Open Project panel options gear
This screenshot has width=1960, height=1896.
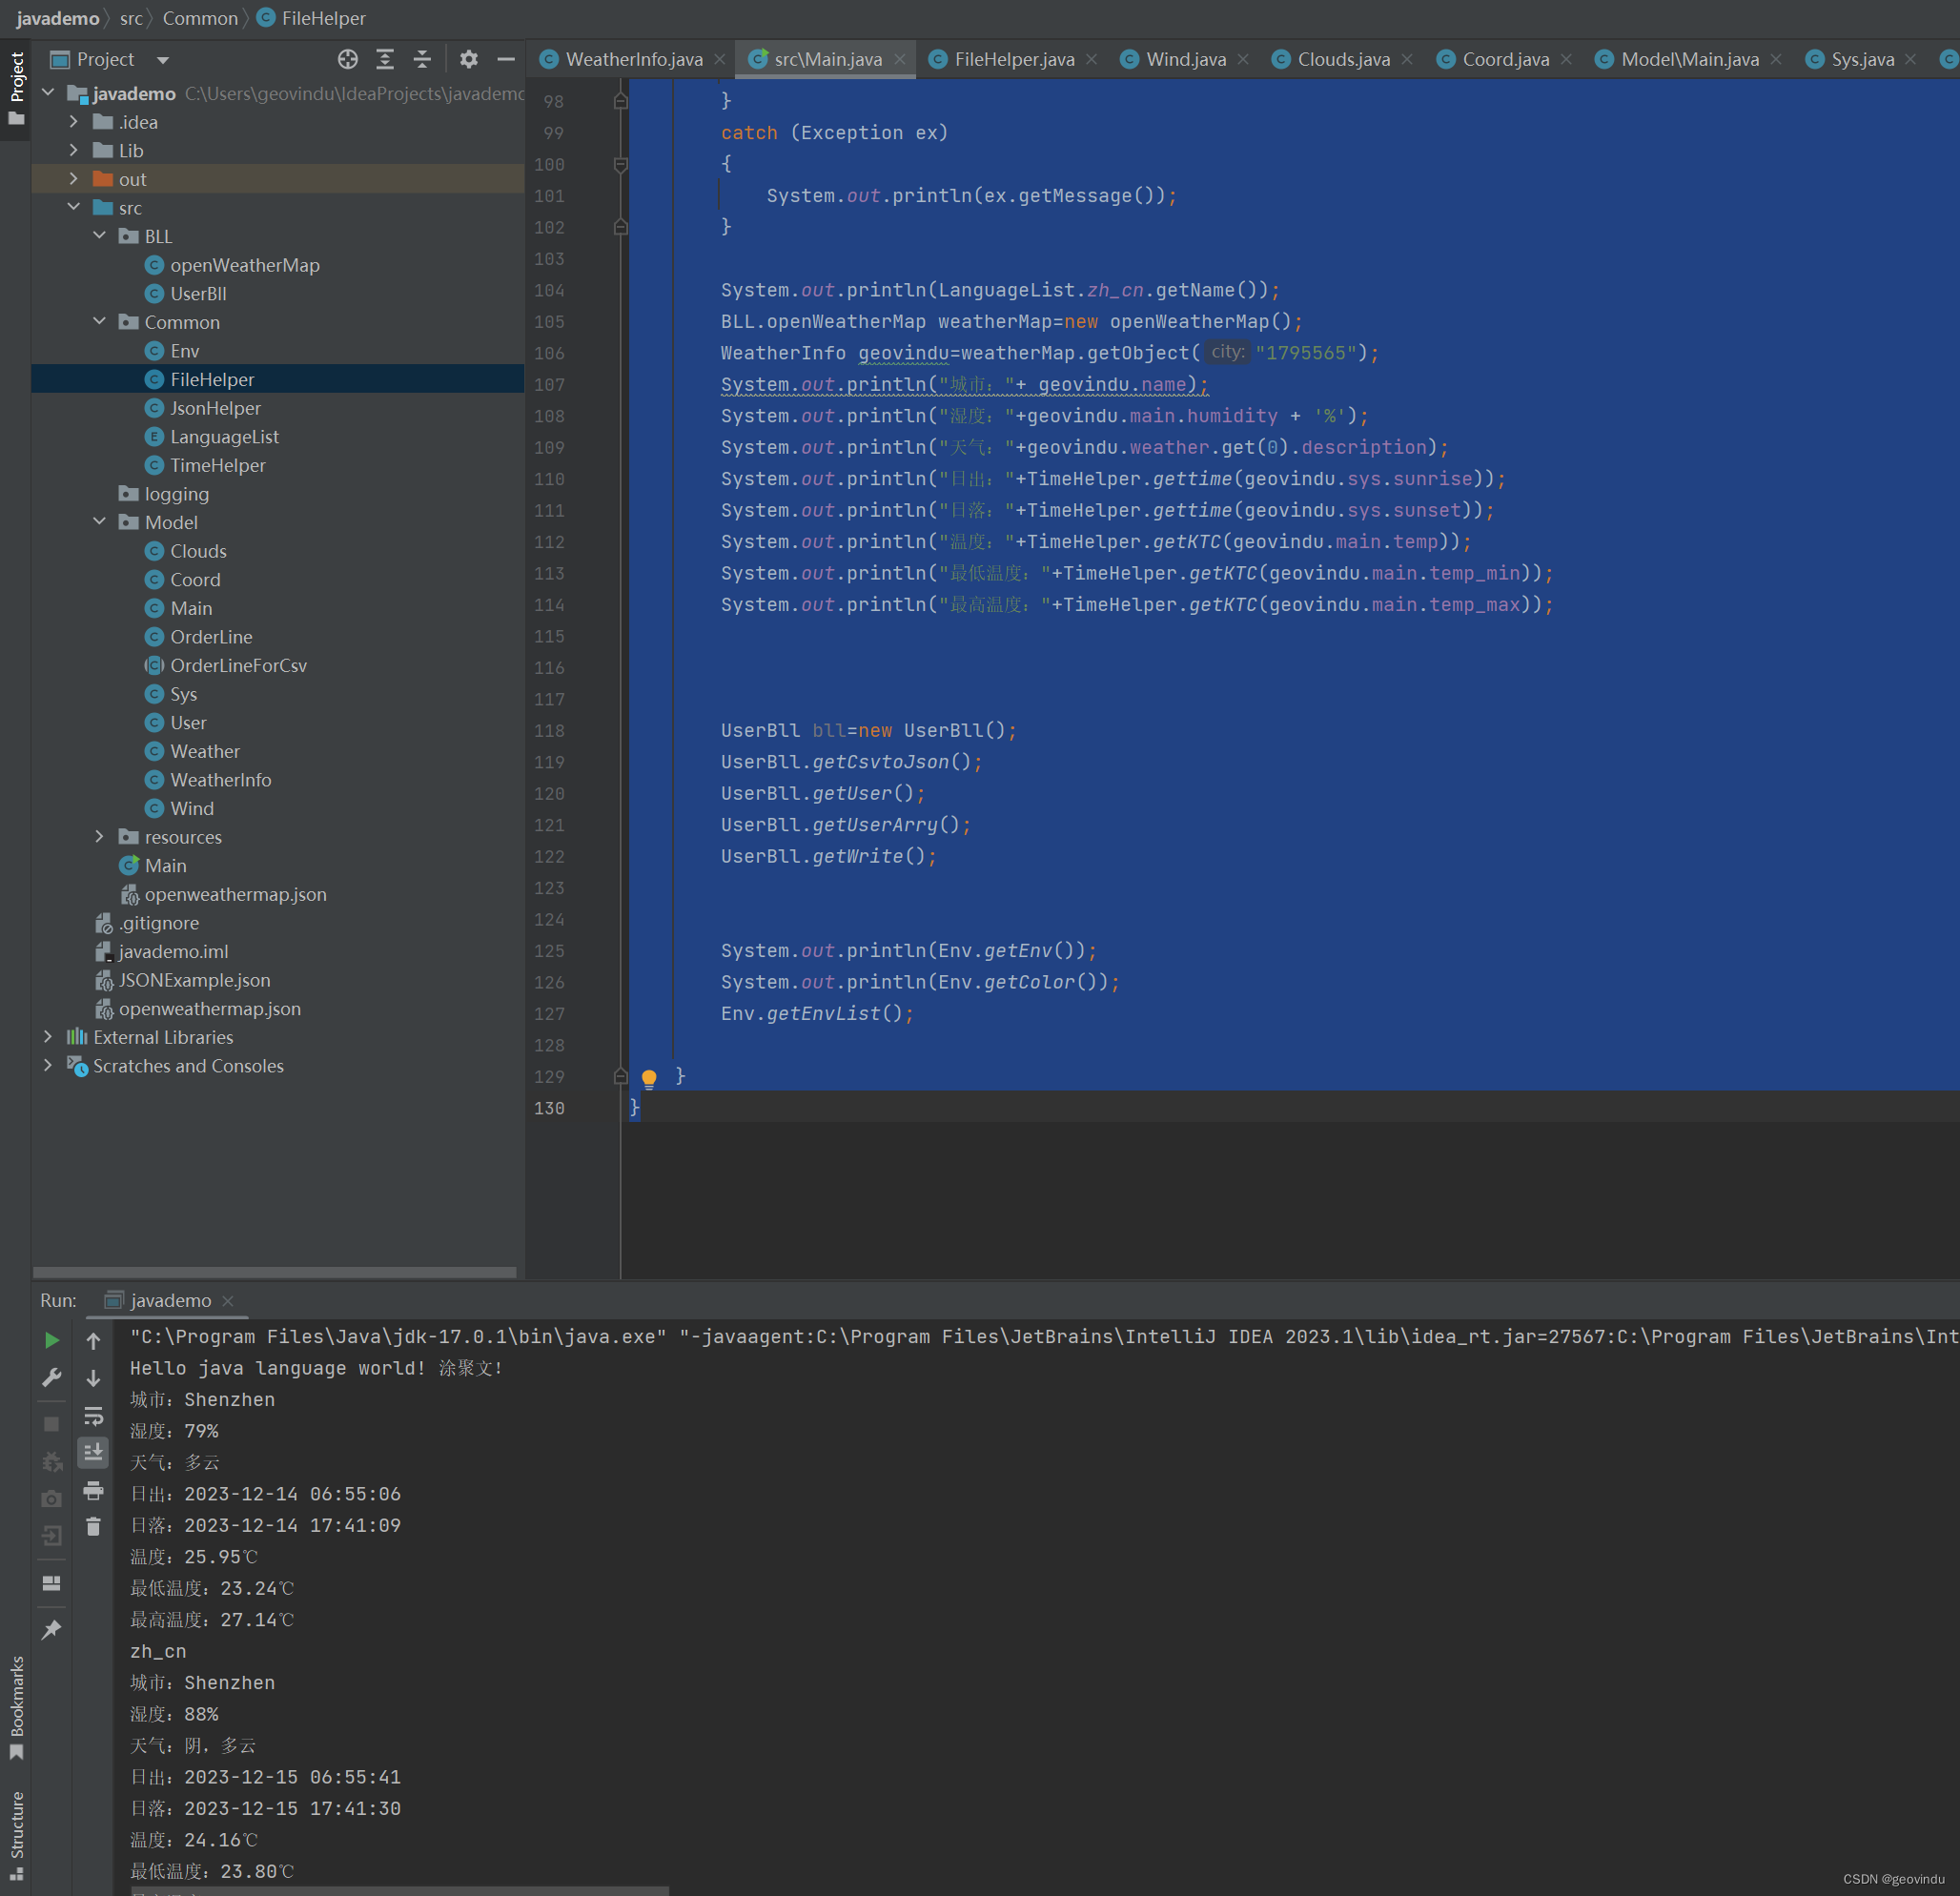468,59
